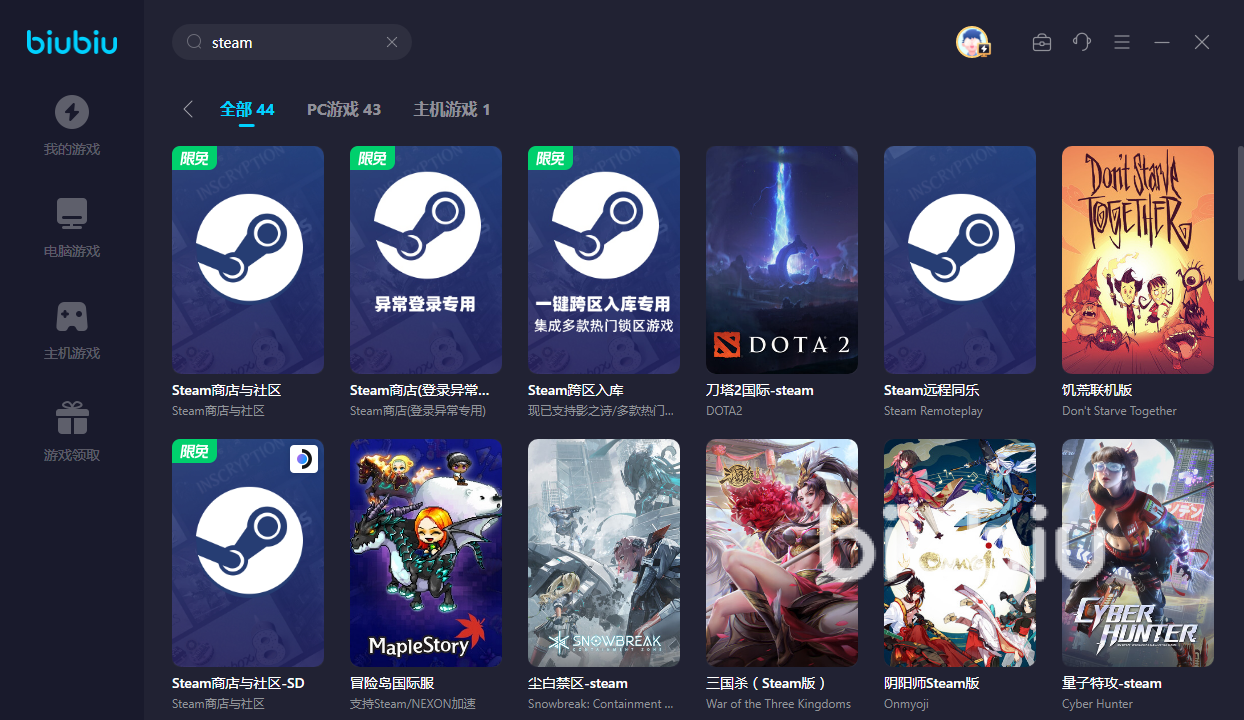Open the 饥荒联机版 title link
Screen dimensions: 1244x720
click(1097, 390)
